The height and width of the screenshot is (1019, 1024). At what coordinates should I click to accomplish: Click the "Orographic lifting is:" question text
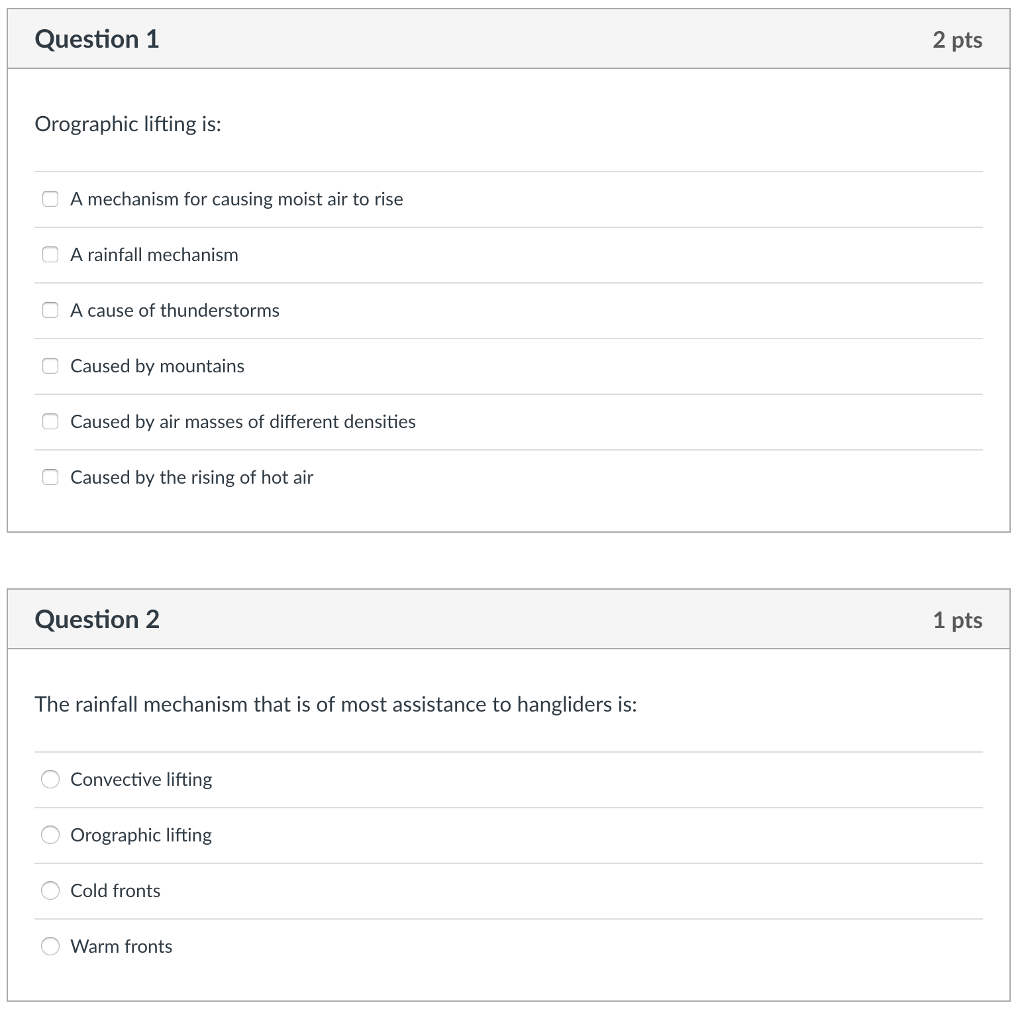click(128, 124)
